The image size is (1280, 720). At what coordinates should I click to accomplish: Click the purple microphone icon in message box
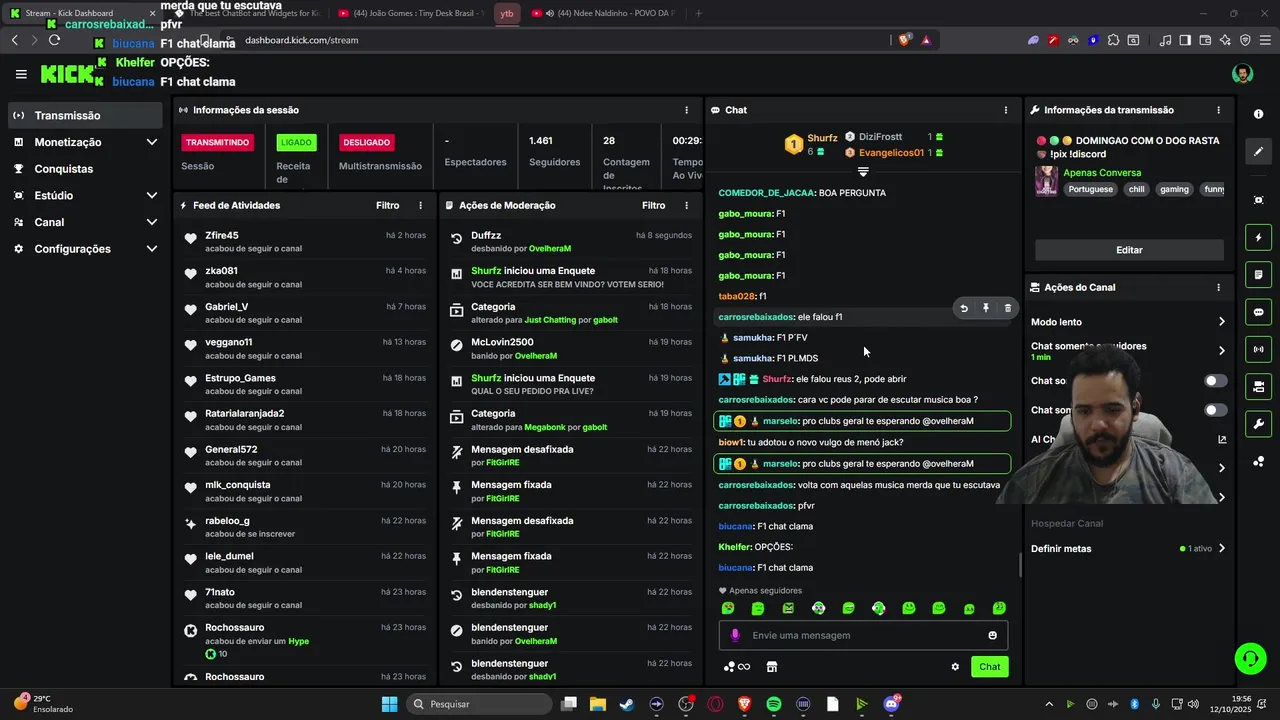click(736, 636)
